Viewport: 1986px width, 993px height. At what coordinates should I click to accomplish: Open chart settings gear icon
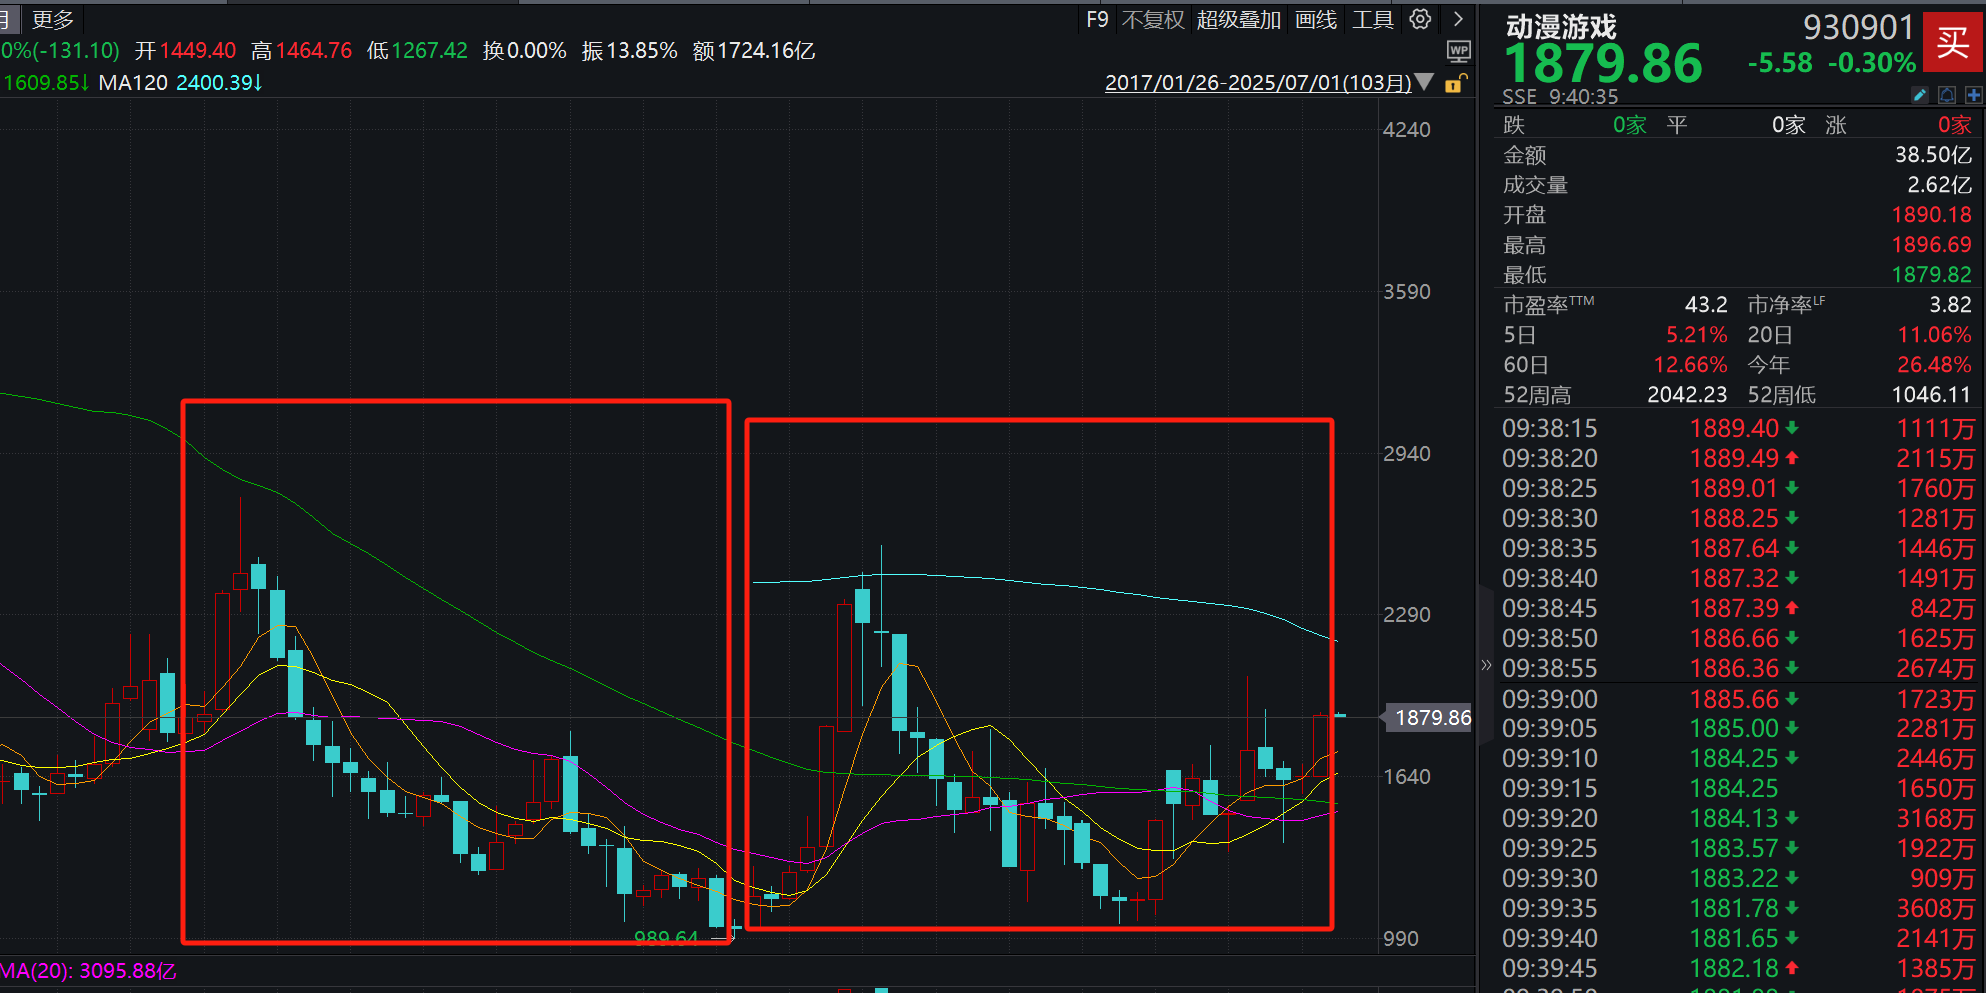(x=1420, y=19)
